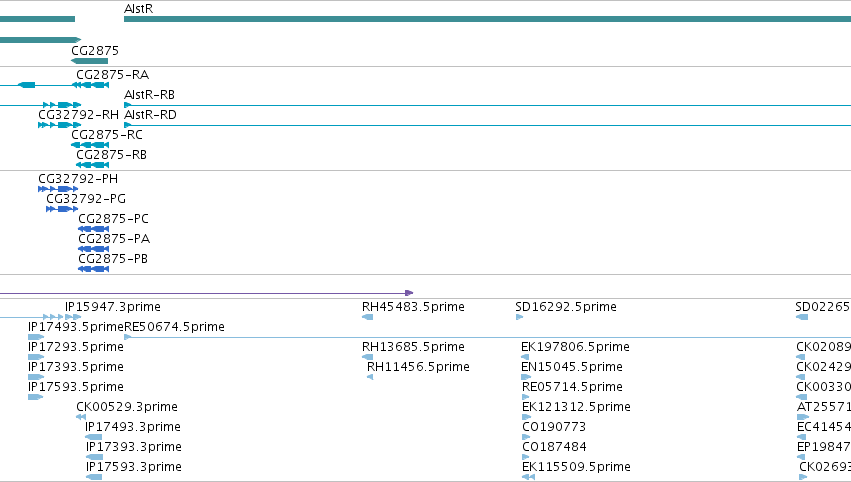Click the IP17493.3prime alignment bar
The image size is (851, 482).
pos(93,437)
